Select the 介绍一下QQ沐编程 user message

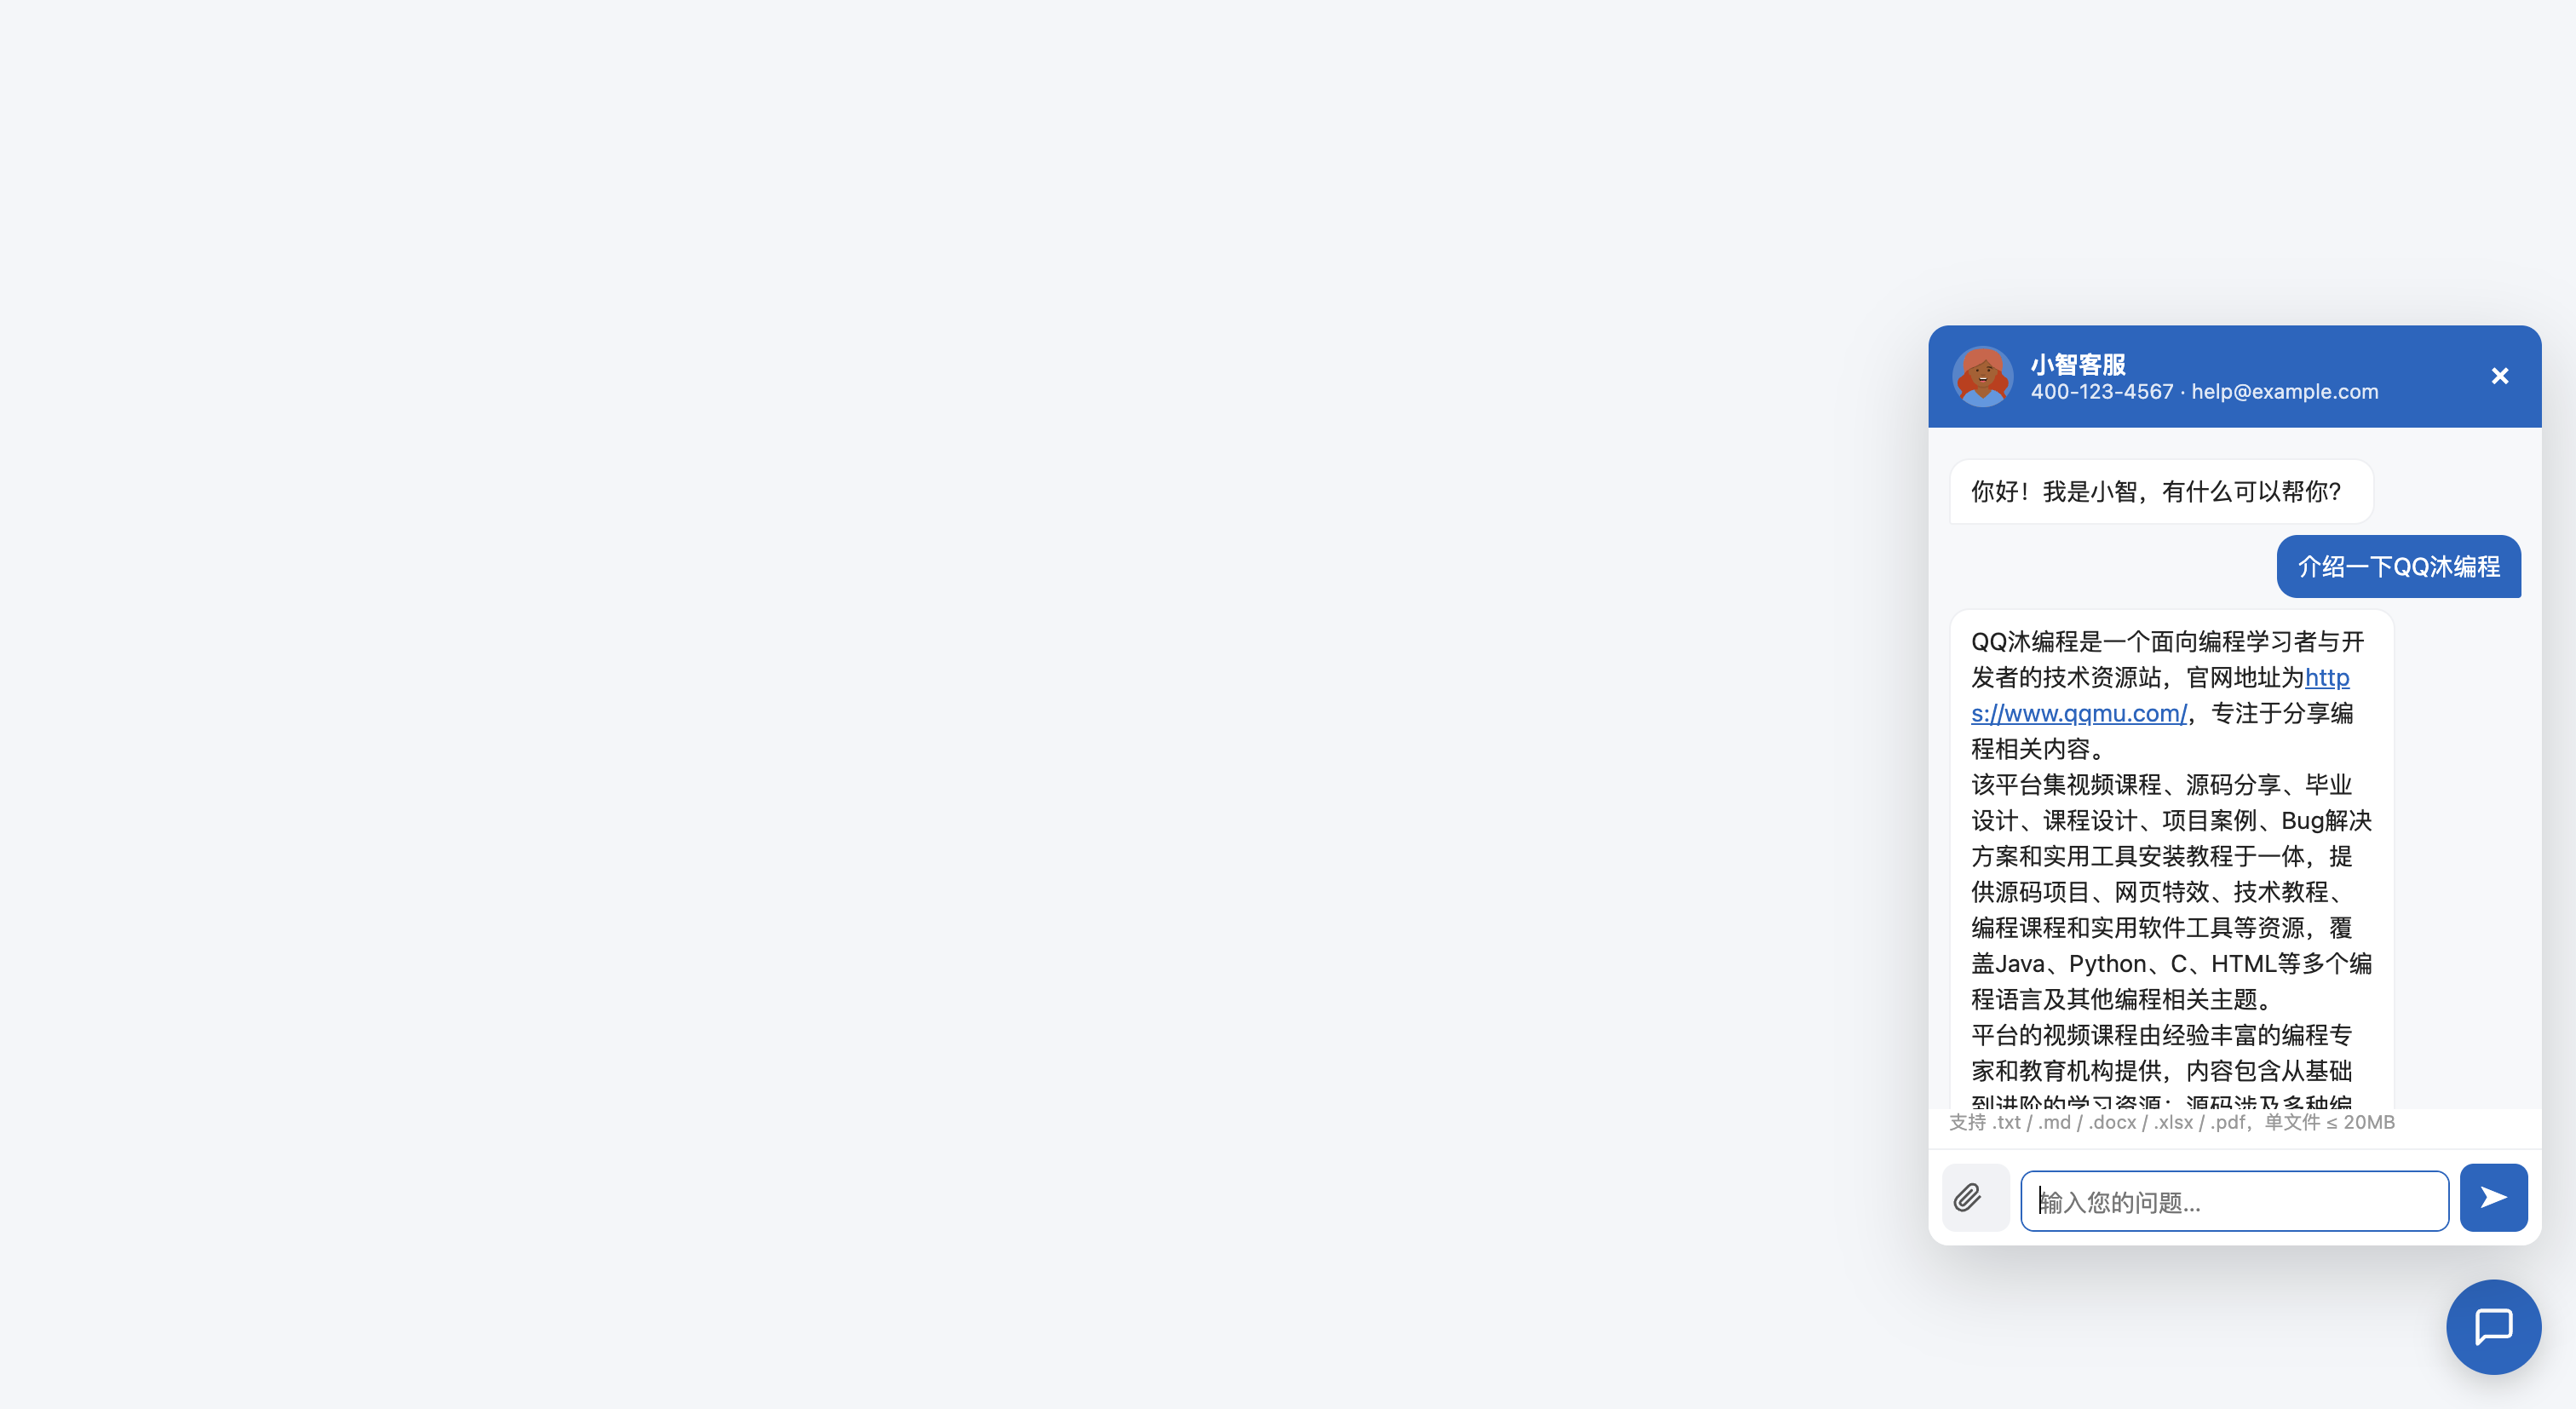[x=2398, y=567]
